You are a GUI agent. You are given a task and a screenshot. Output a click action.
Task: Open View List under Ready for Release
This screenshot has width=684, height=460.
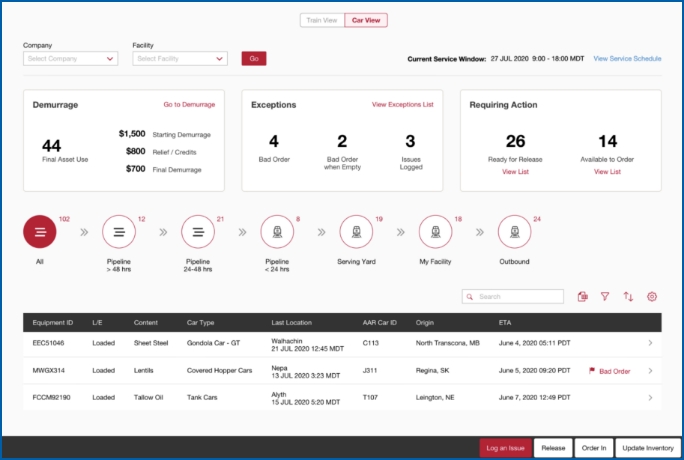(x=515, y=172)
